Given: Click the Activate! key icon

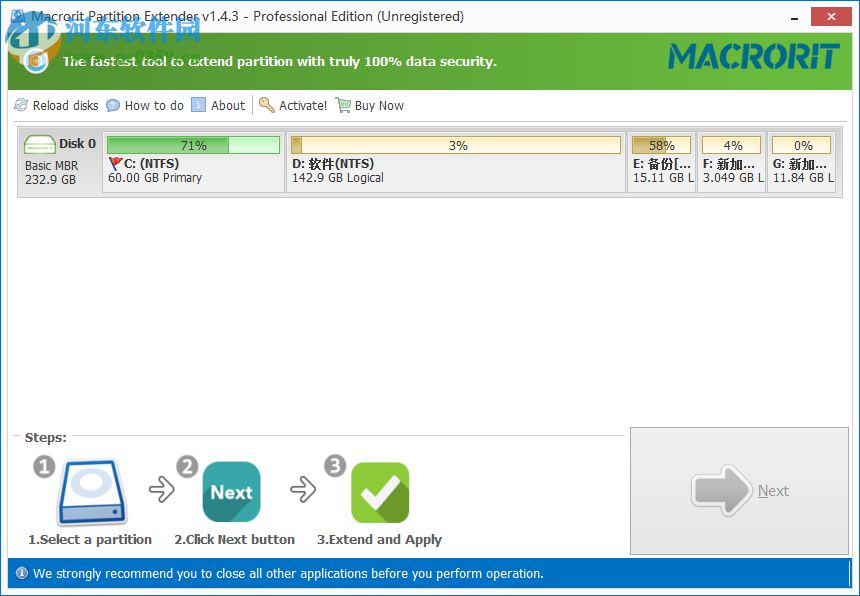Looking at the screenshot, I should coord(265,105).
